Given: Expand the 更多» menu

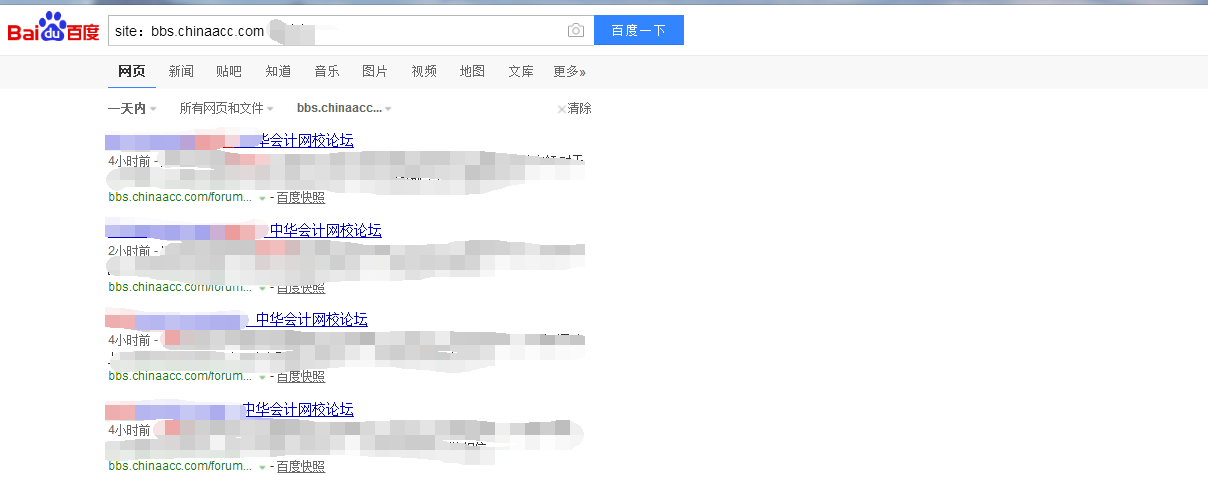Looking at the screenshot, I should coord(569,71).
